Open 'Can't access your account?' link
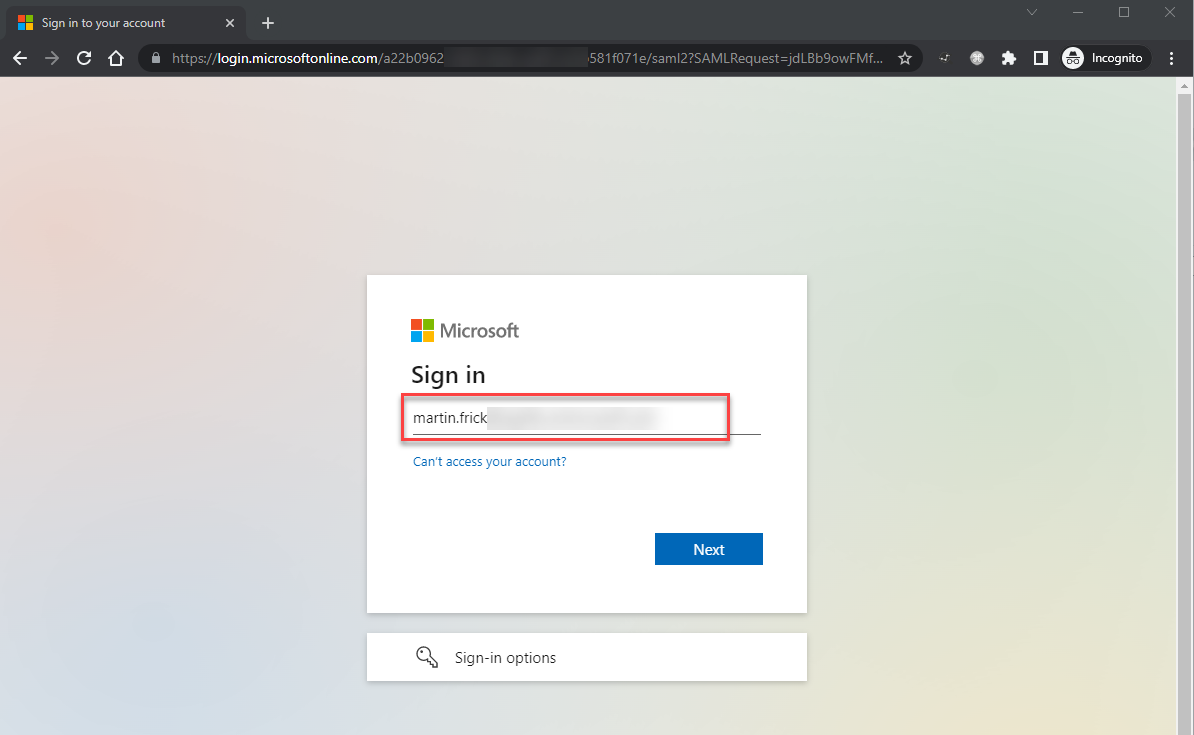This screenshot has height=735, width=1194. (x=490, y=462)
